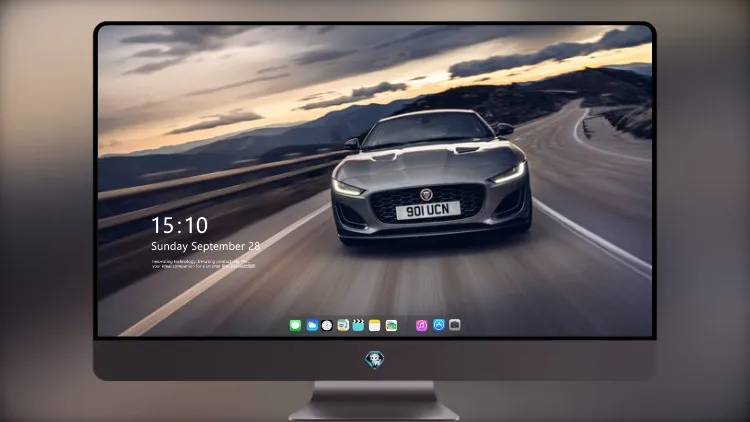Viewport: 750px width, 422px height.
Task: Launch the pink iTunes music app
Action: [421, 325]
